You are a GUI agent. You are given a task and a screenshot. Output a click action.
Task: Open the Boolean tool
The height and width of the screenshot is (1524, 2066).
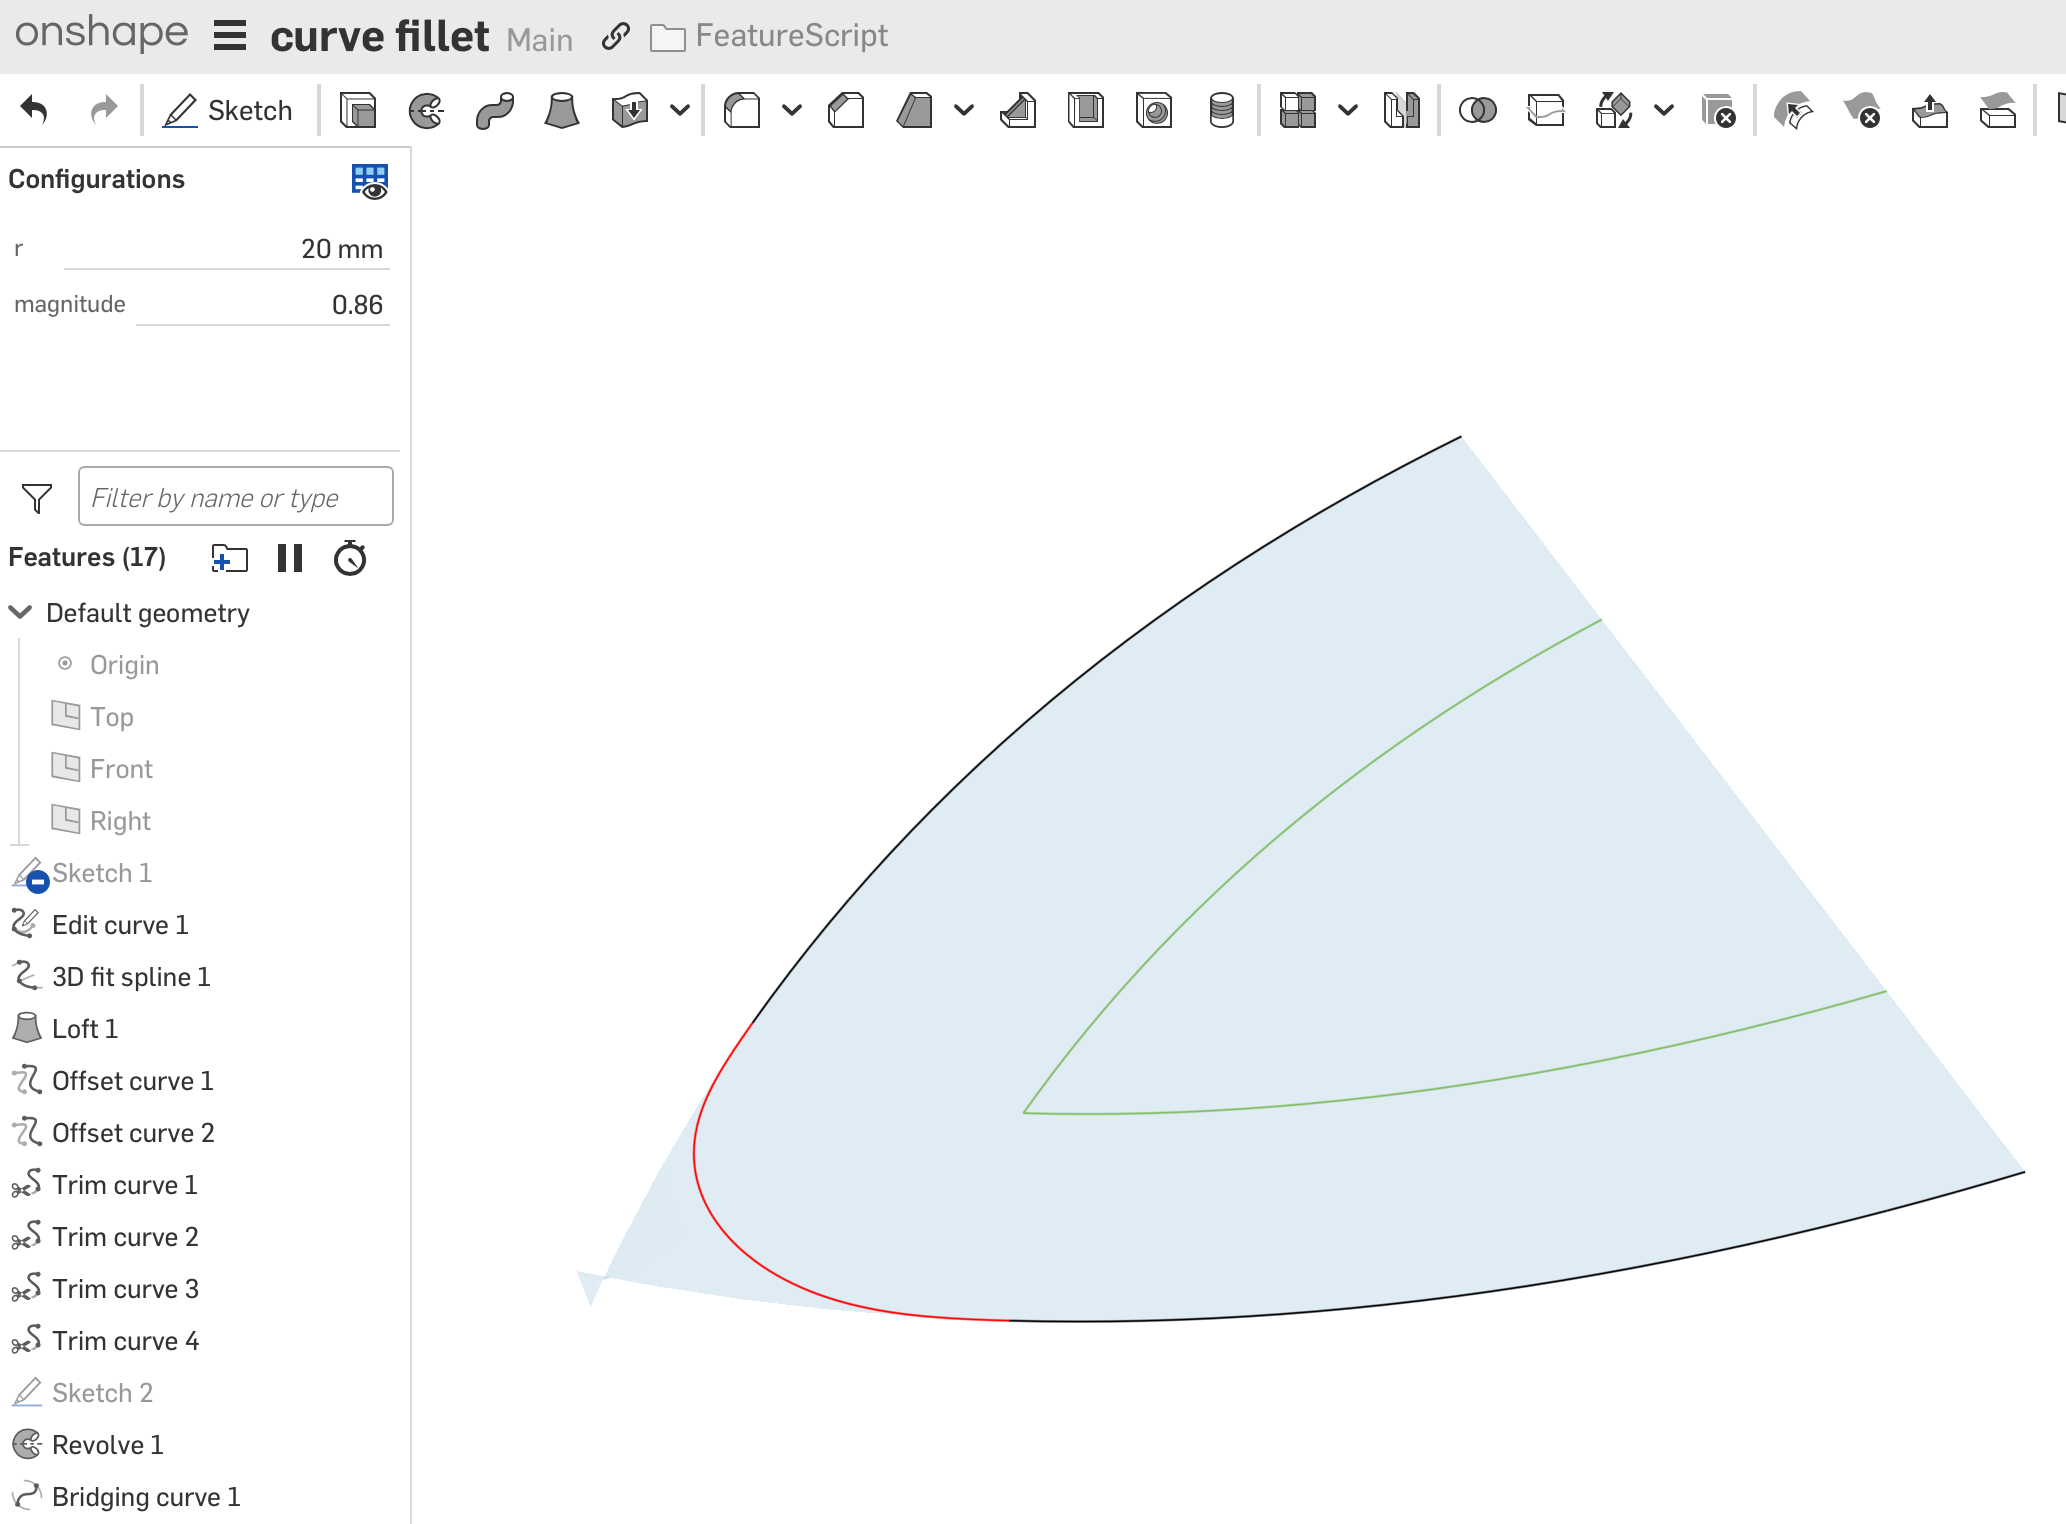tap(1477, 110)
